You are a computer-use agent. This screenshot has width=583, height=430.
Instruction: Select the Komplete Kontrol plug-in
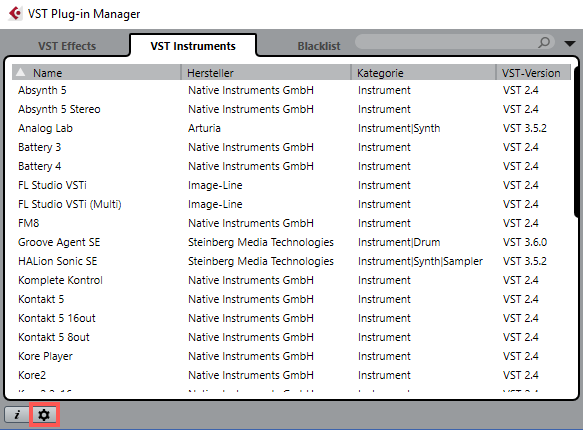pyautogui.click(x=292, y=280)
